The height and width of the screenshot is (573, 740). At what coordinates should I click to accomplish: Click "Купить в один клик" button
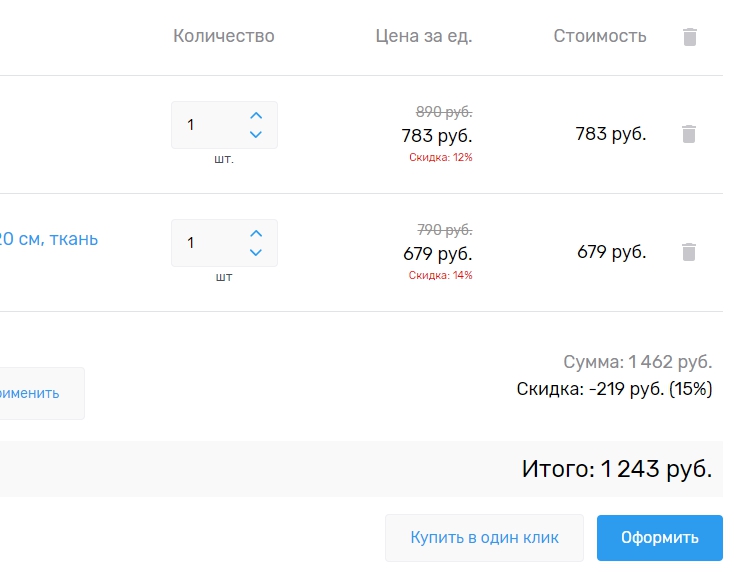click(x=484, y=538)
